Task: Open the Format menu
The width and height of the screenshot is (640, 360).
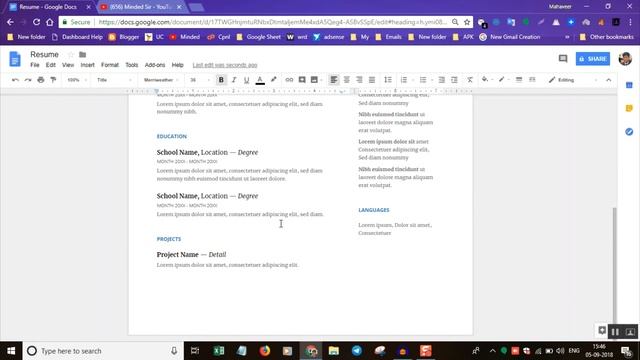Action: click(x=110, y=65)
